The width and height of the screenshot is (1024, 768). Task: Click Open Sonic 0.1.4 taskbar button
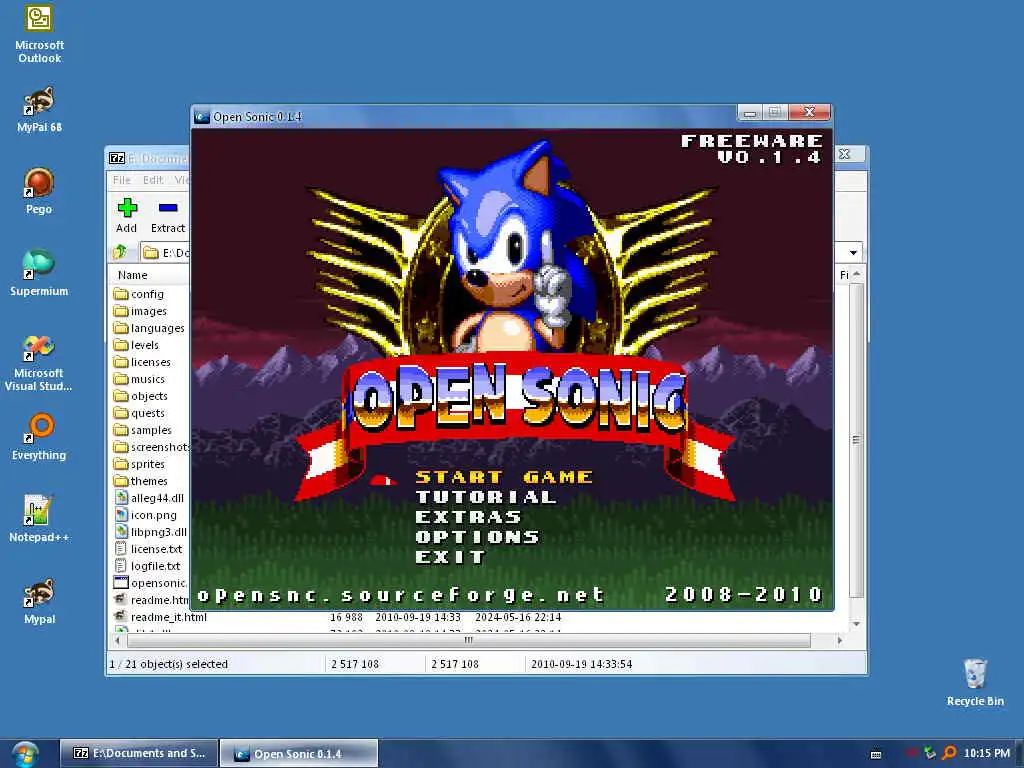coord(298,754)
